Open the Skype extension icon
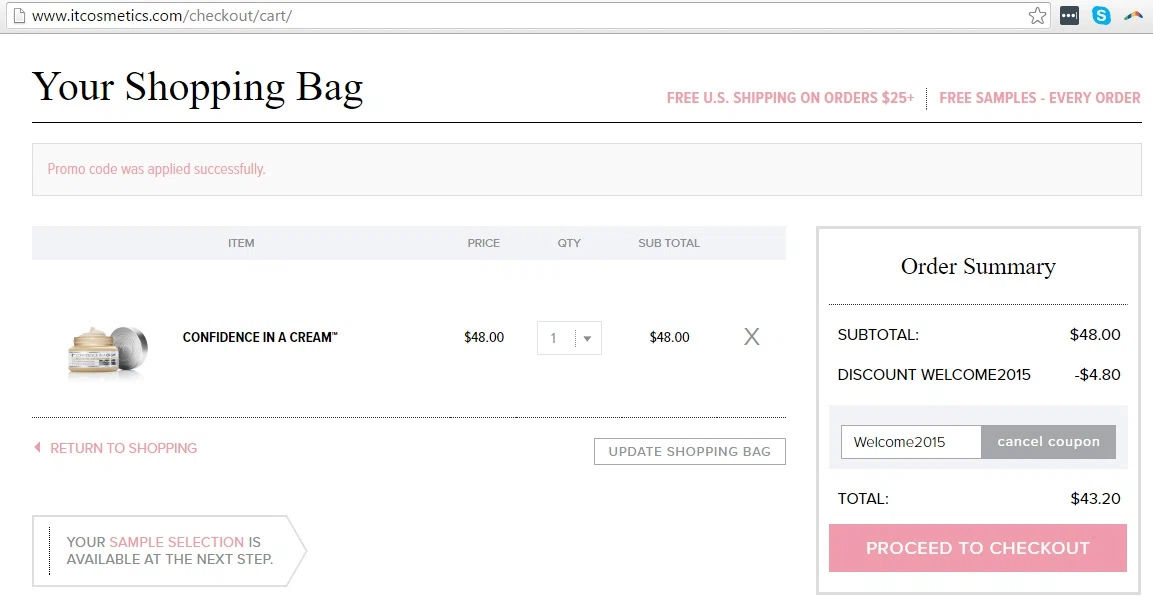The width and height of the screenshot is (1153, 607). (x=1101, y=15)
